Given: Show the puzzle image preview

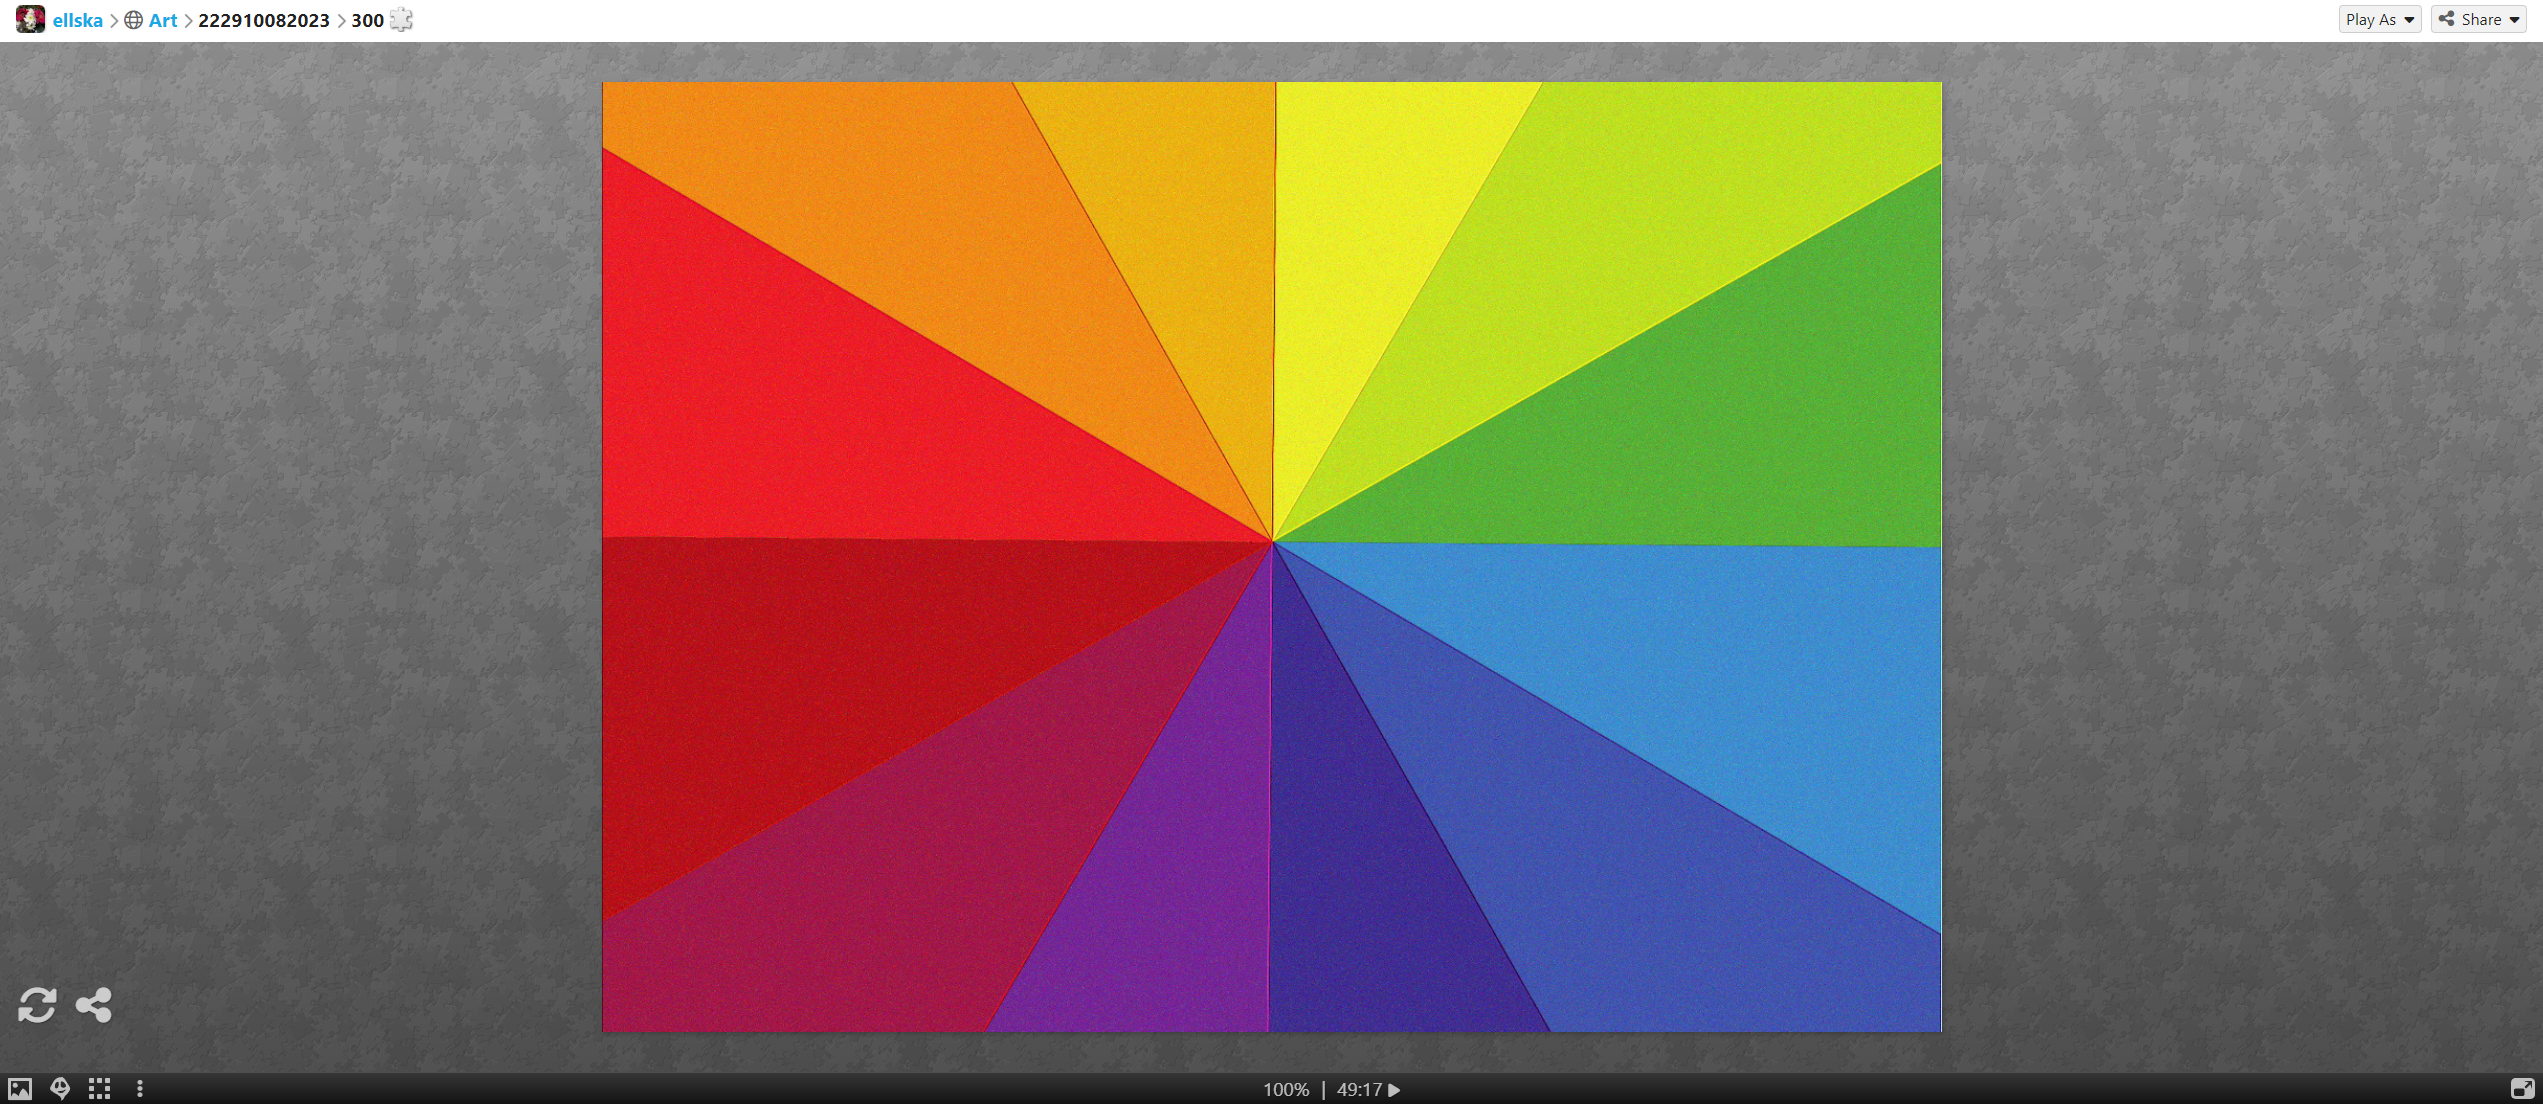Looking at the screenshot, I should 20,1089.
